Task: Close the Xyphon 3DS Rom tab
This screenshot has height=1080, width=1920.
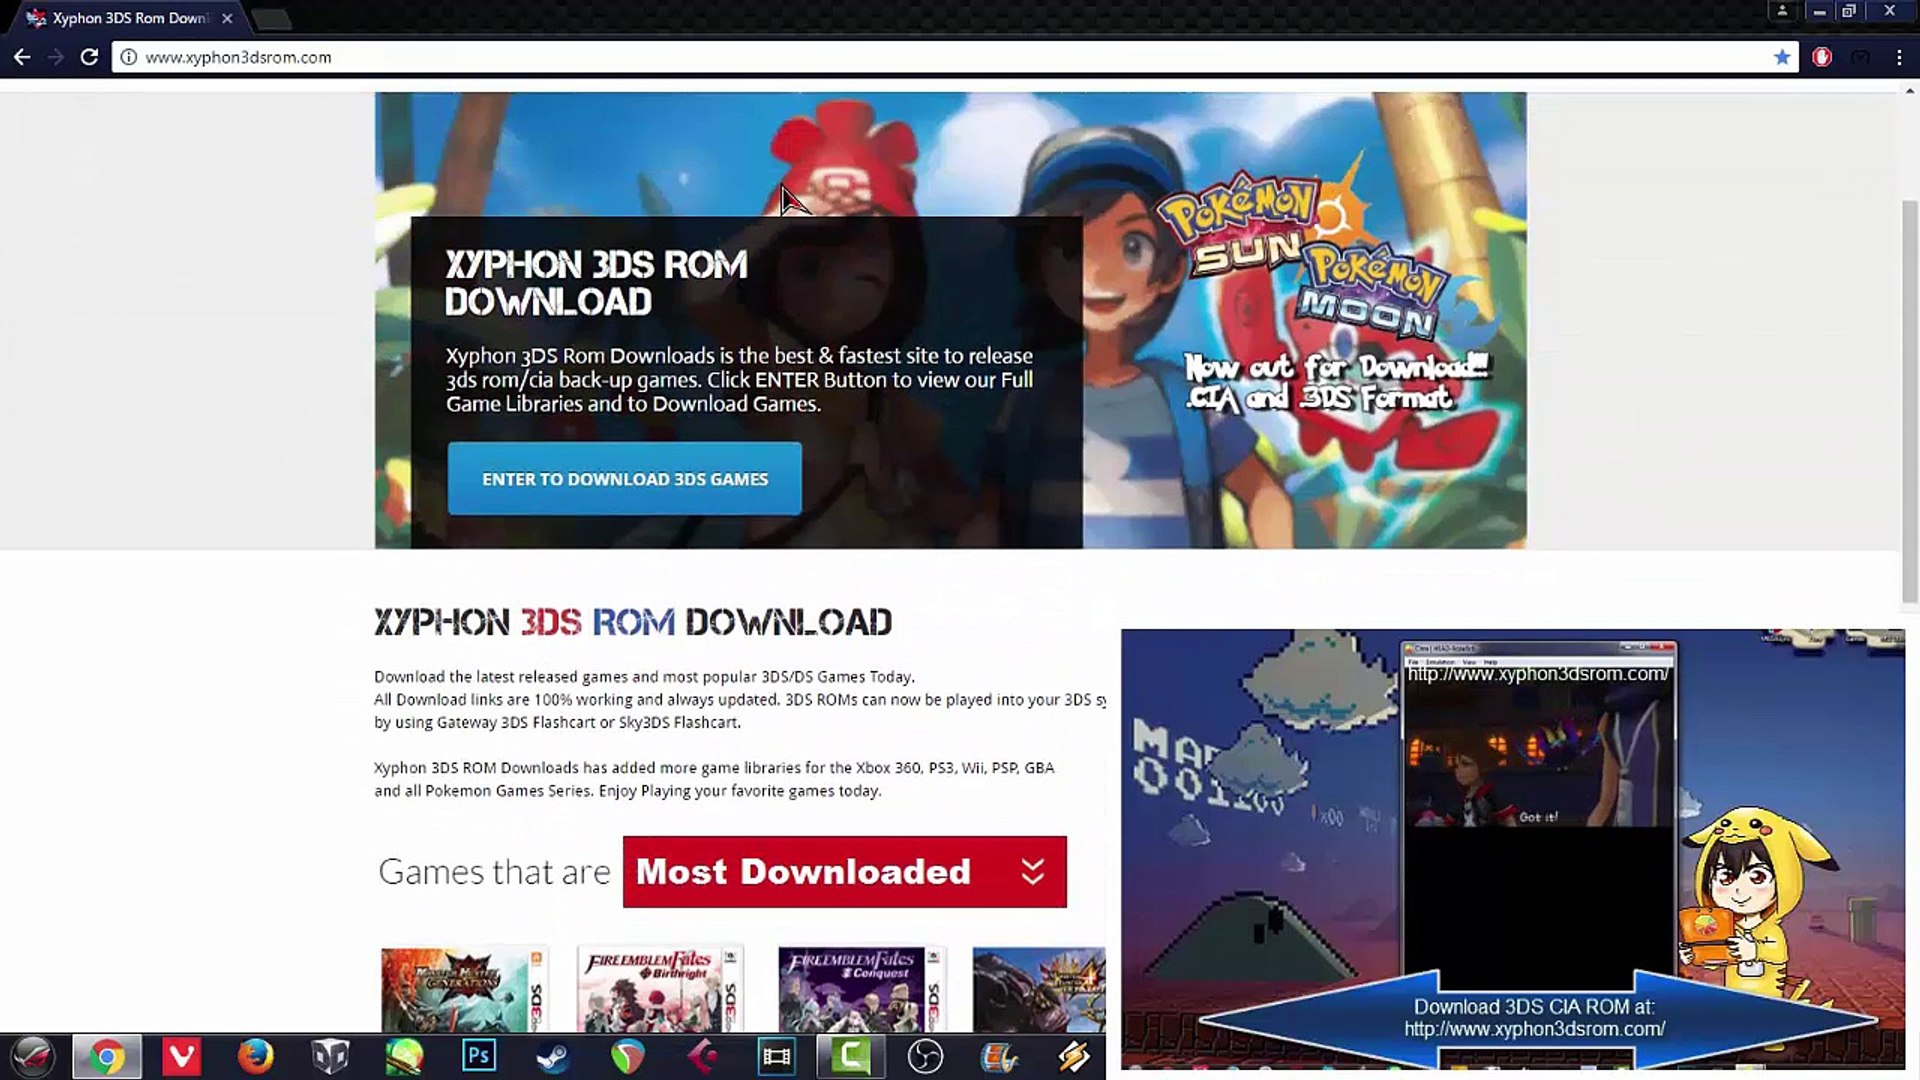Action: click(x=227, y=18)
